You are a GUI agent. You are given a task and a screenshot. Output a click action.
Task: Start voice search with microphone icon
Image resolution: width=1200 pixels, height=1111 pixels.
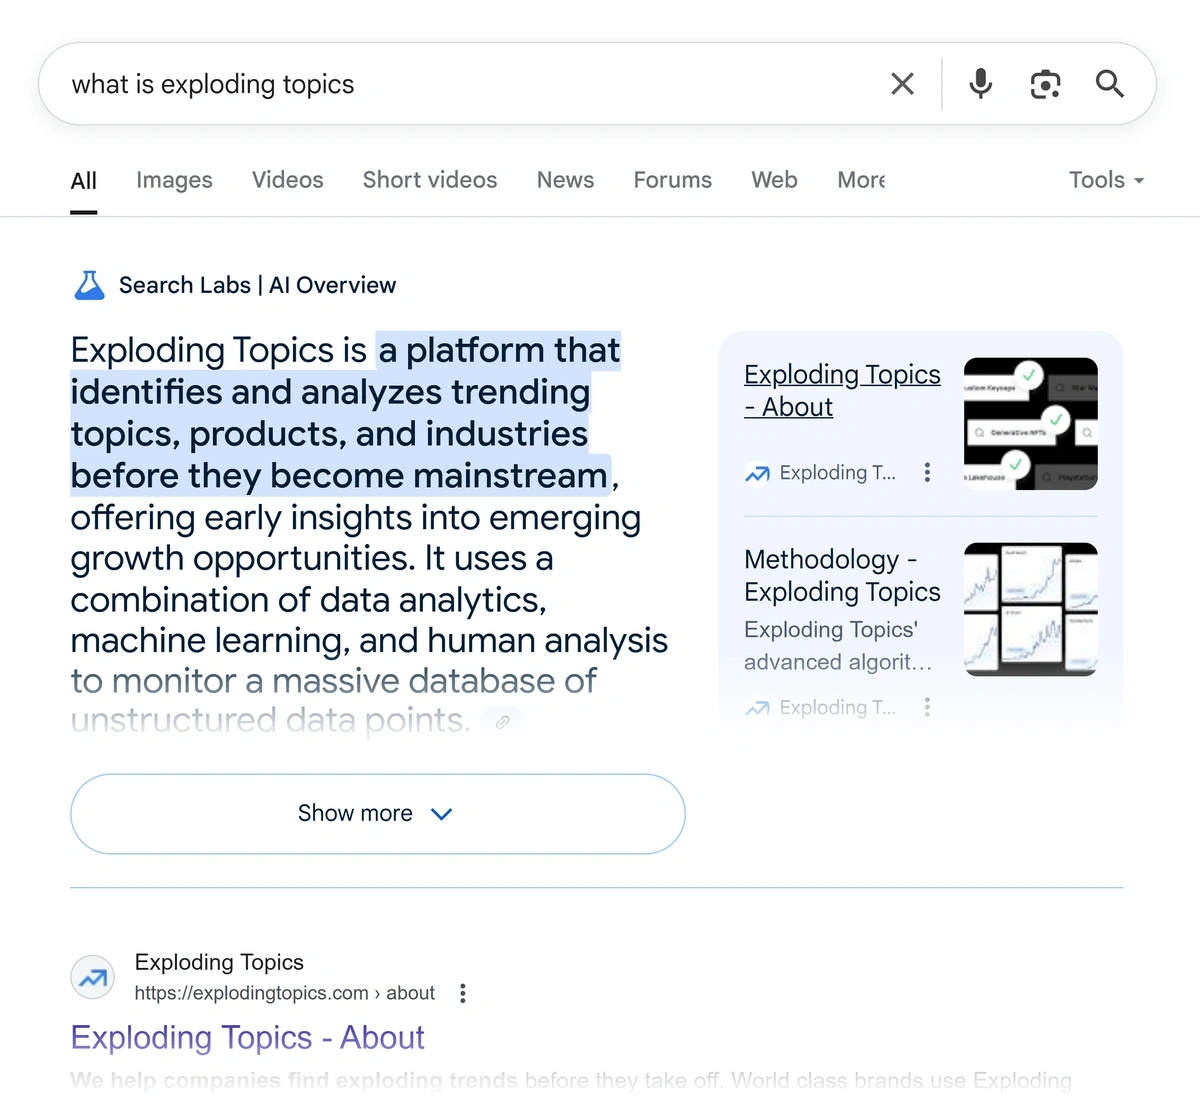(981, 84)
